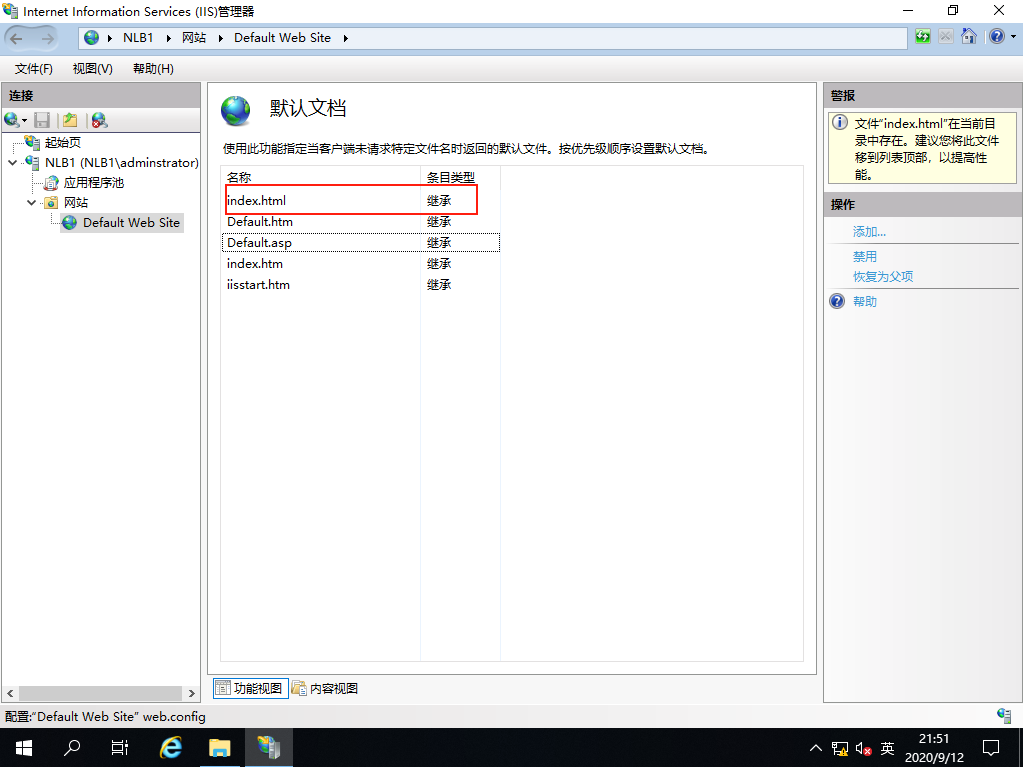The width and height of the screenshot is (1023, 767).
Task: Click left arrow of connections scrollbar
Action: (10, 693)
